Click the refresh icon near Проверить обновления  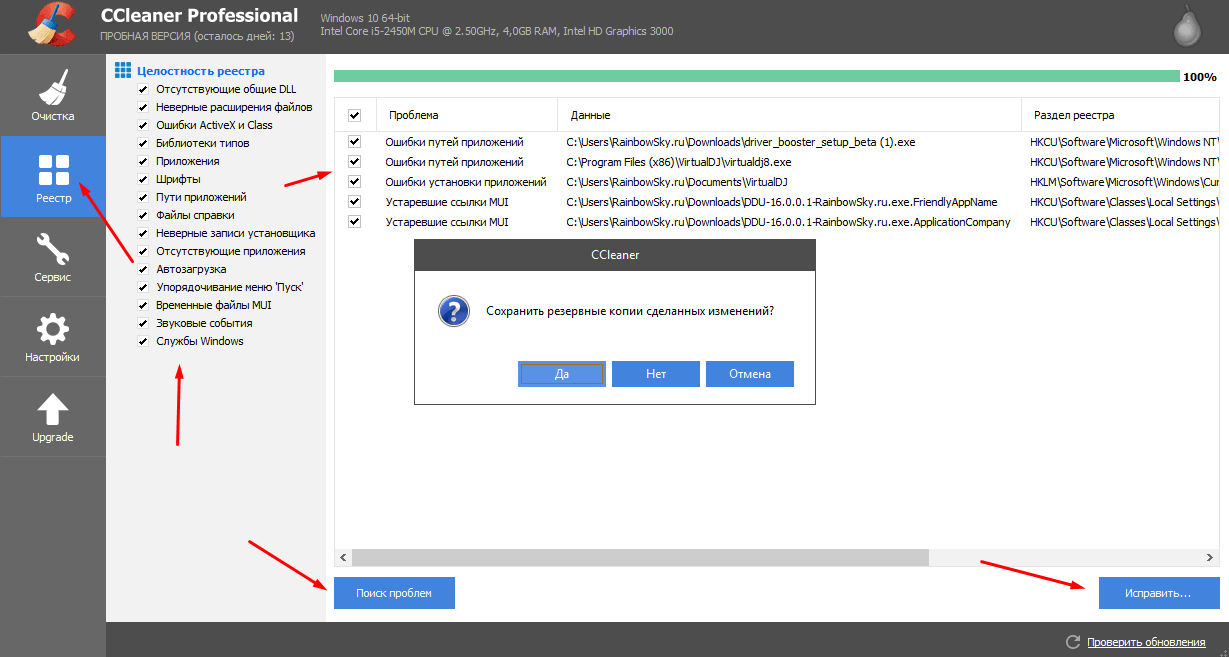click(1073, 642)
